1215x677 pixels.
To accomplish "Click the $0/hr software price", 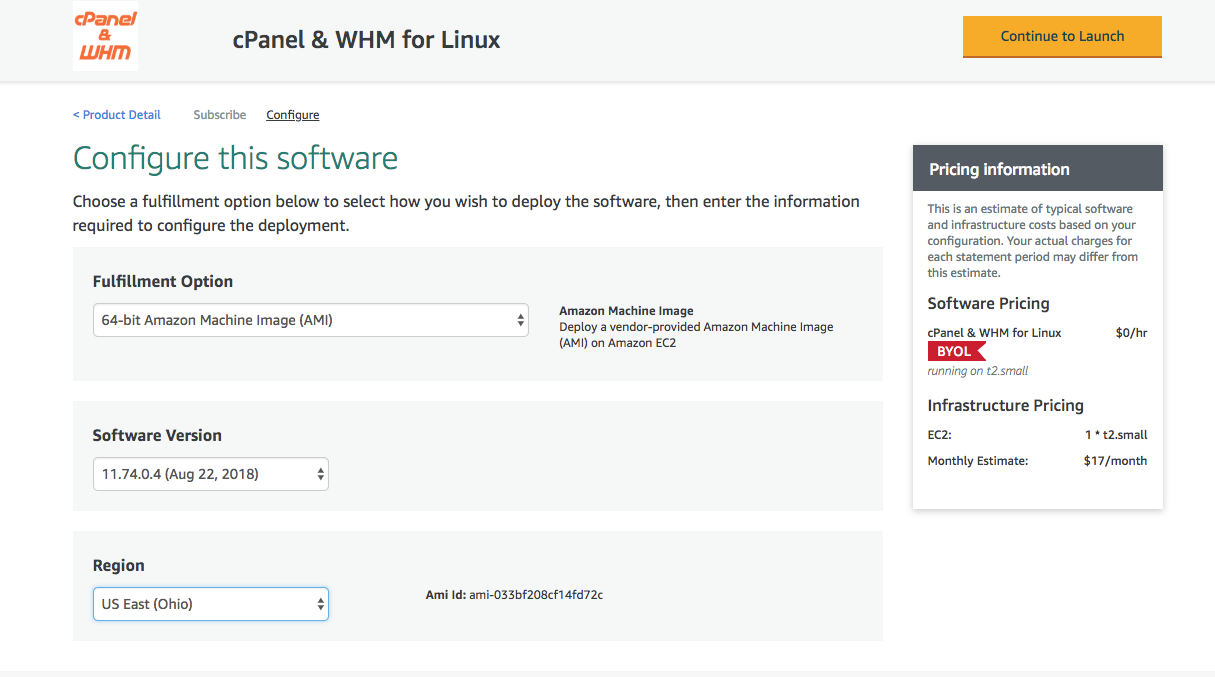I will pos(1131,332).
